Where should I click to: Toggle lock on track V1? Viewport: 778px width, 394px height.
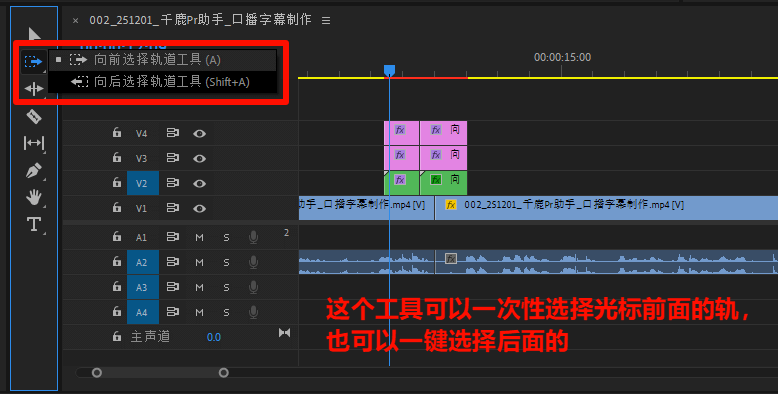117,207
